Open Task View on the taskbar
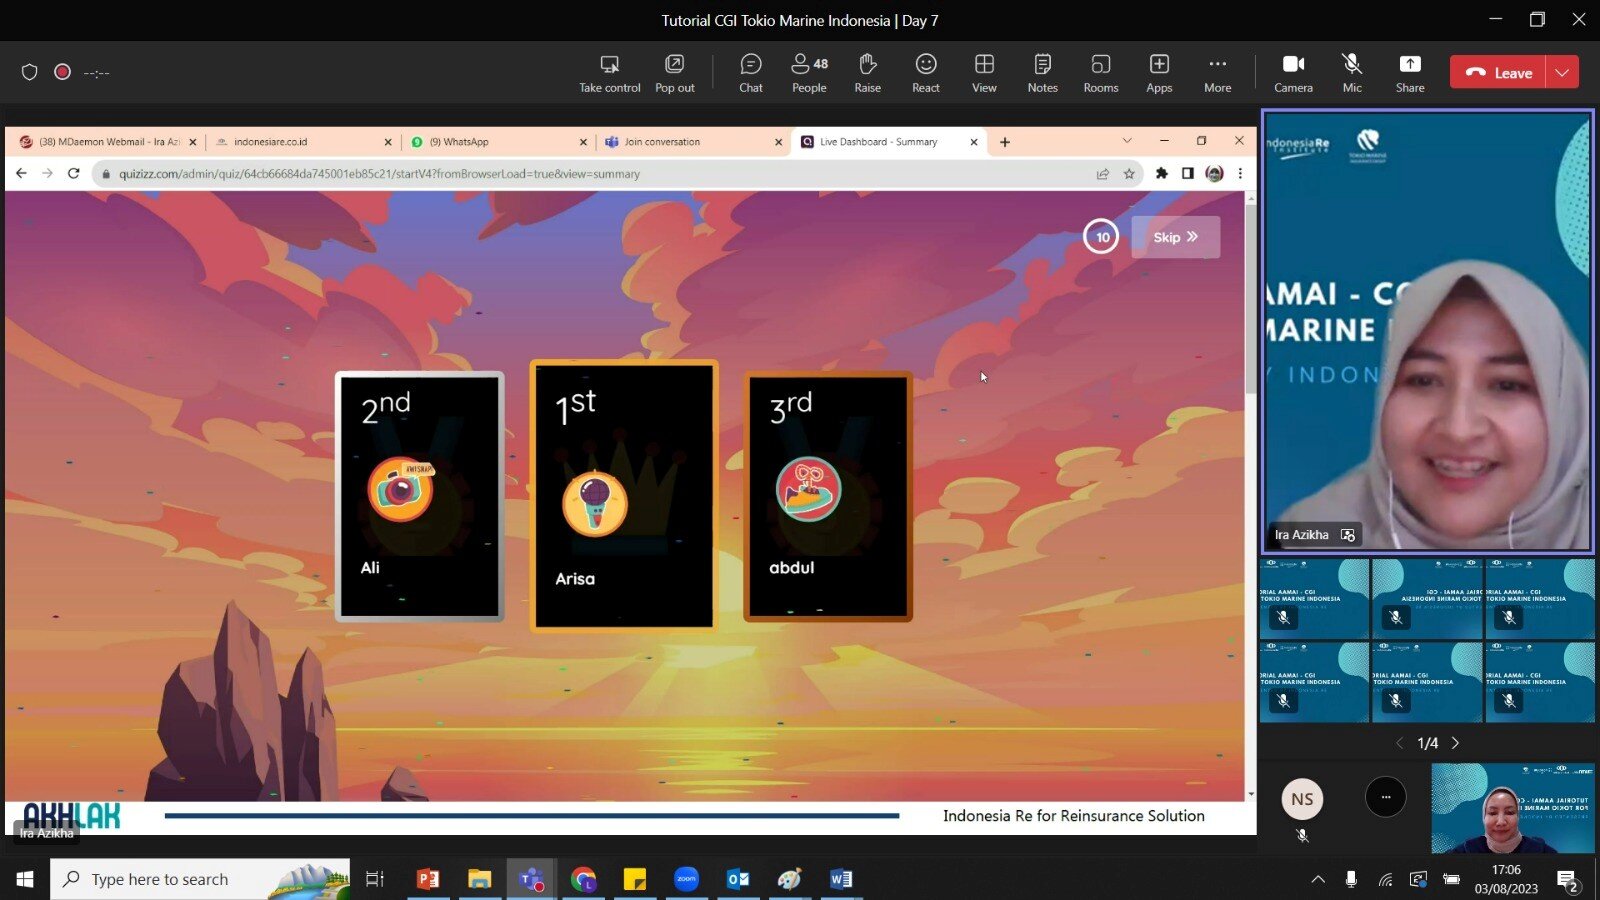Image resolution: width=1600 pixels, height=900 pixels. click(375, 879)
